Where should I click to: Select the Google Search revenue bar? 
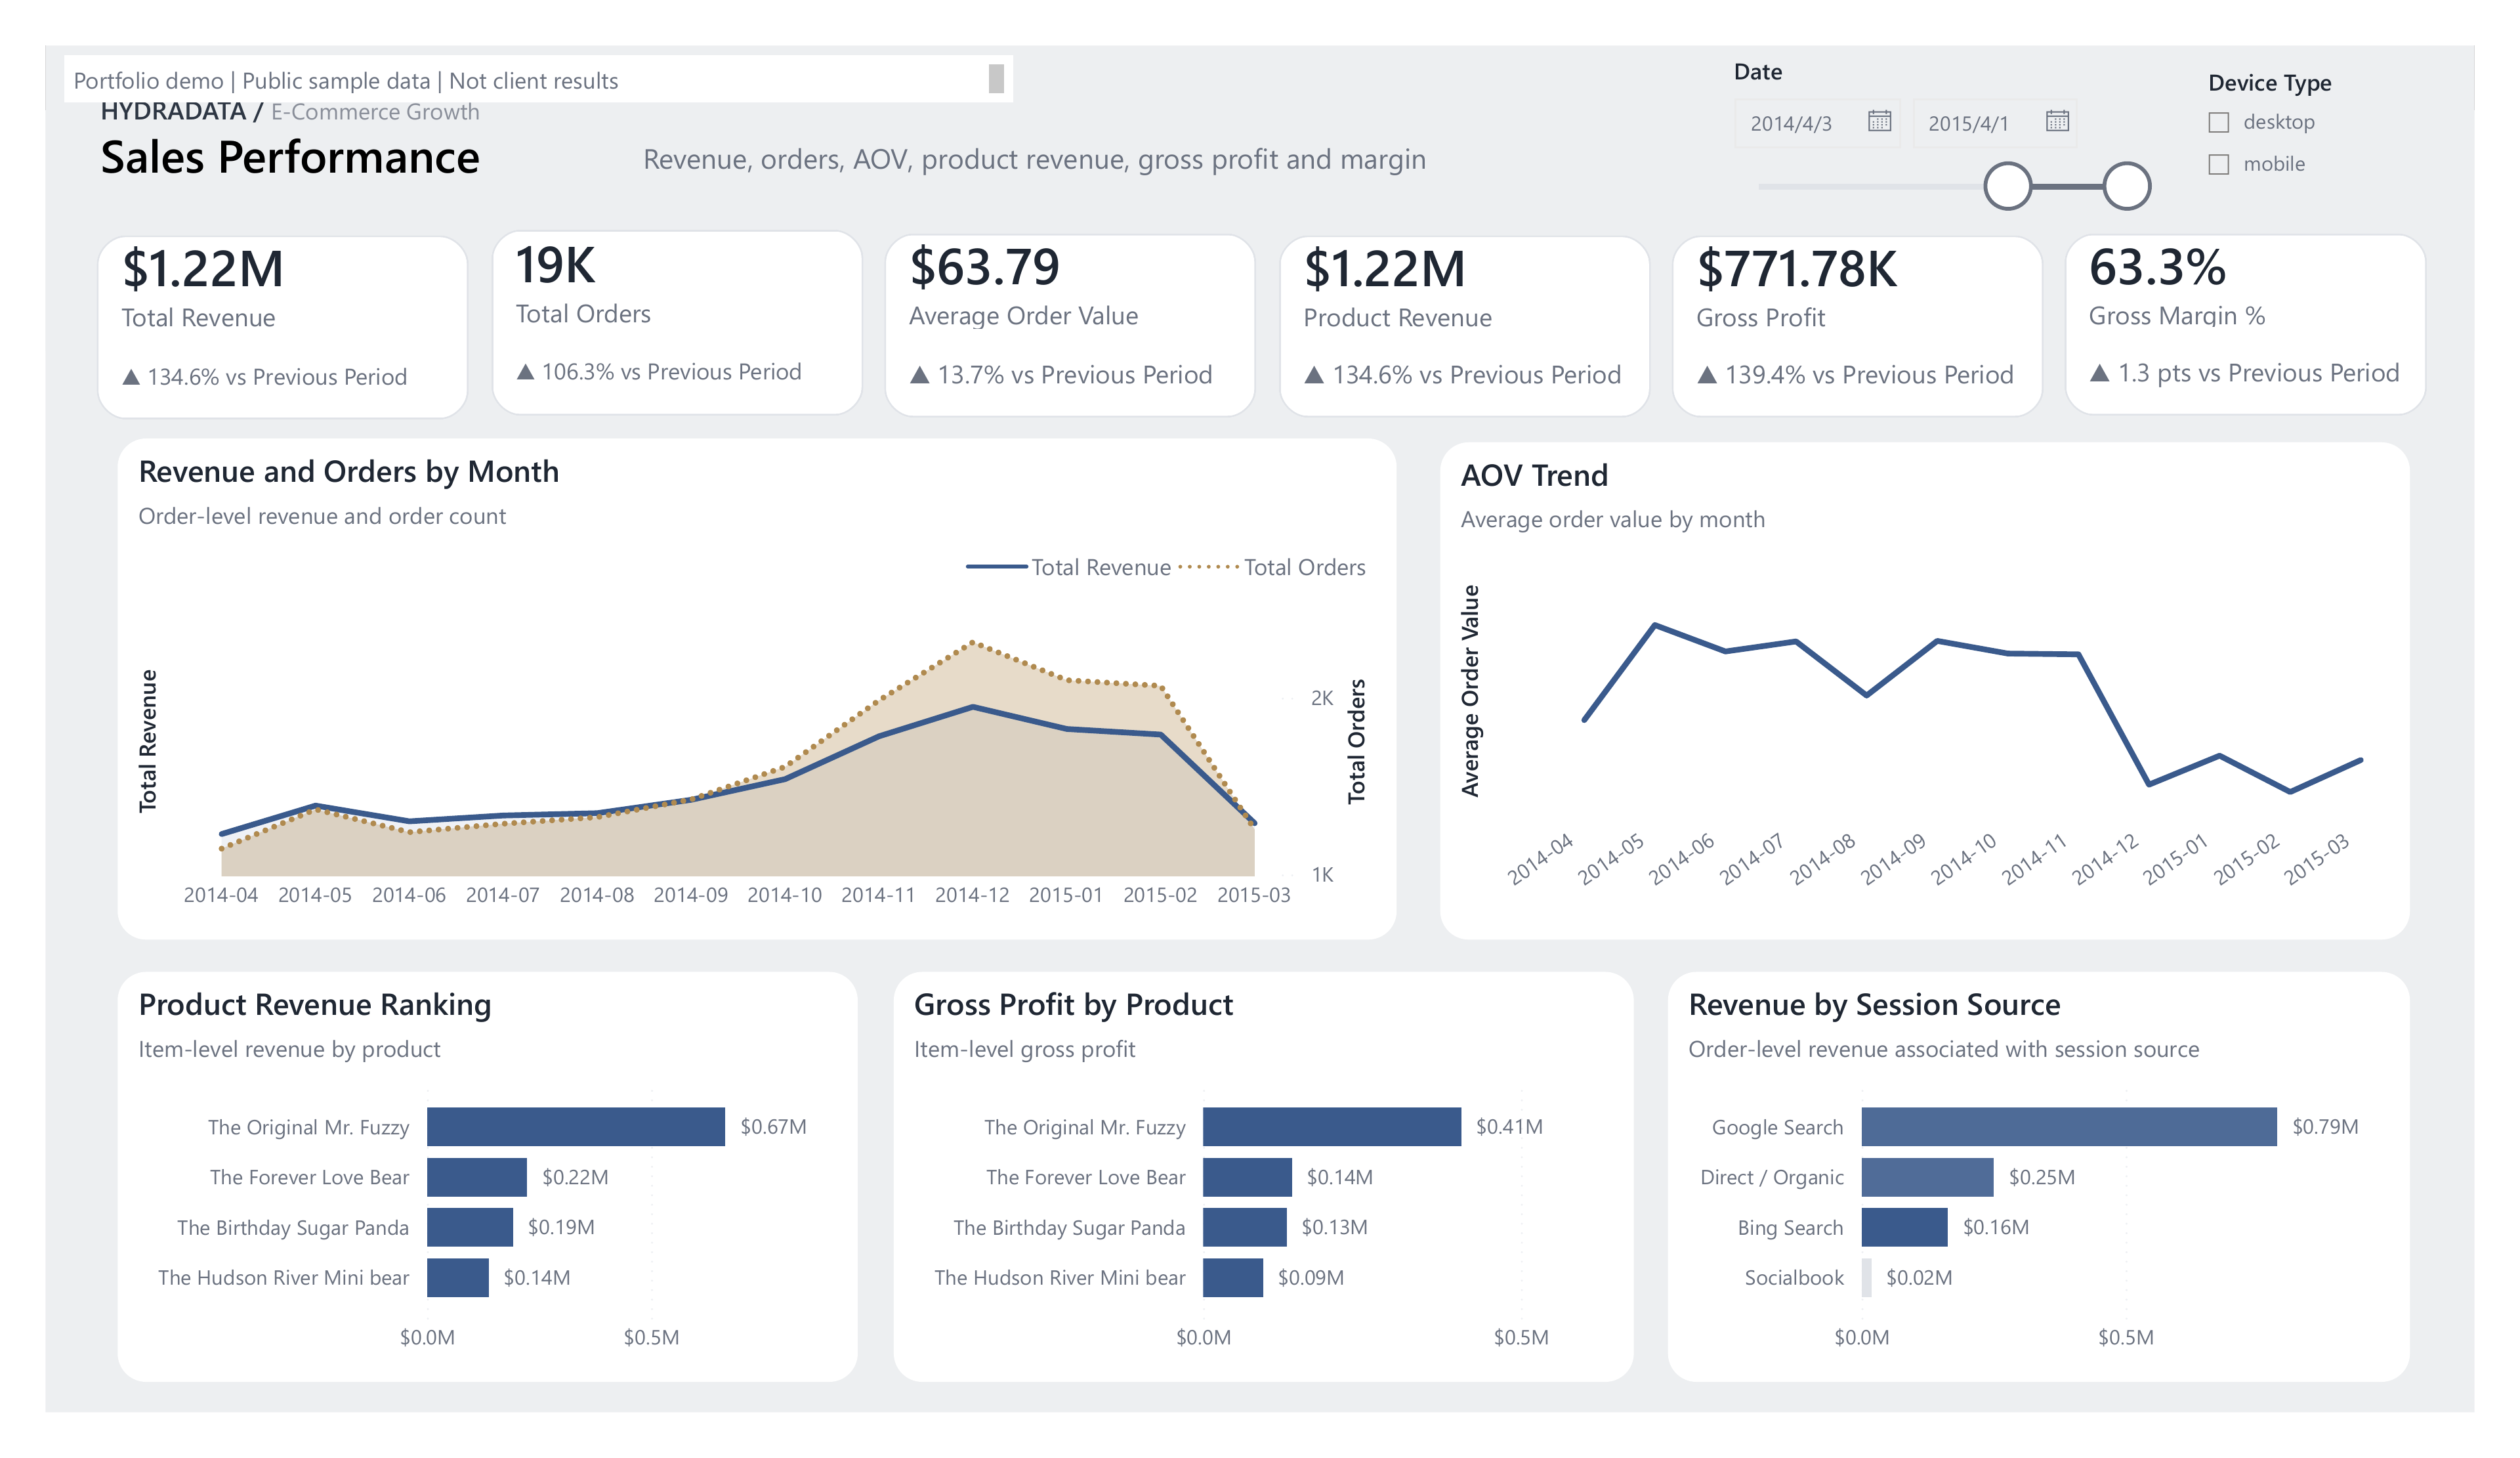pyautogui.click(x=2068, y=1126)
